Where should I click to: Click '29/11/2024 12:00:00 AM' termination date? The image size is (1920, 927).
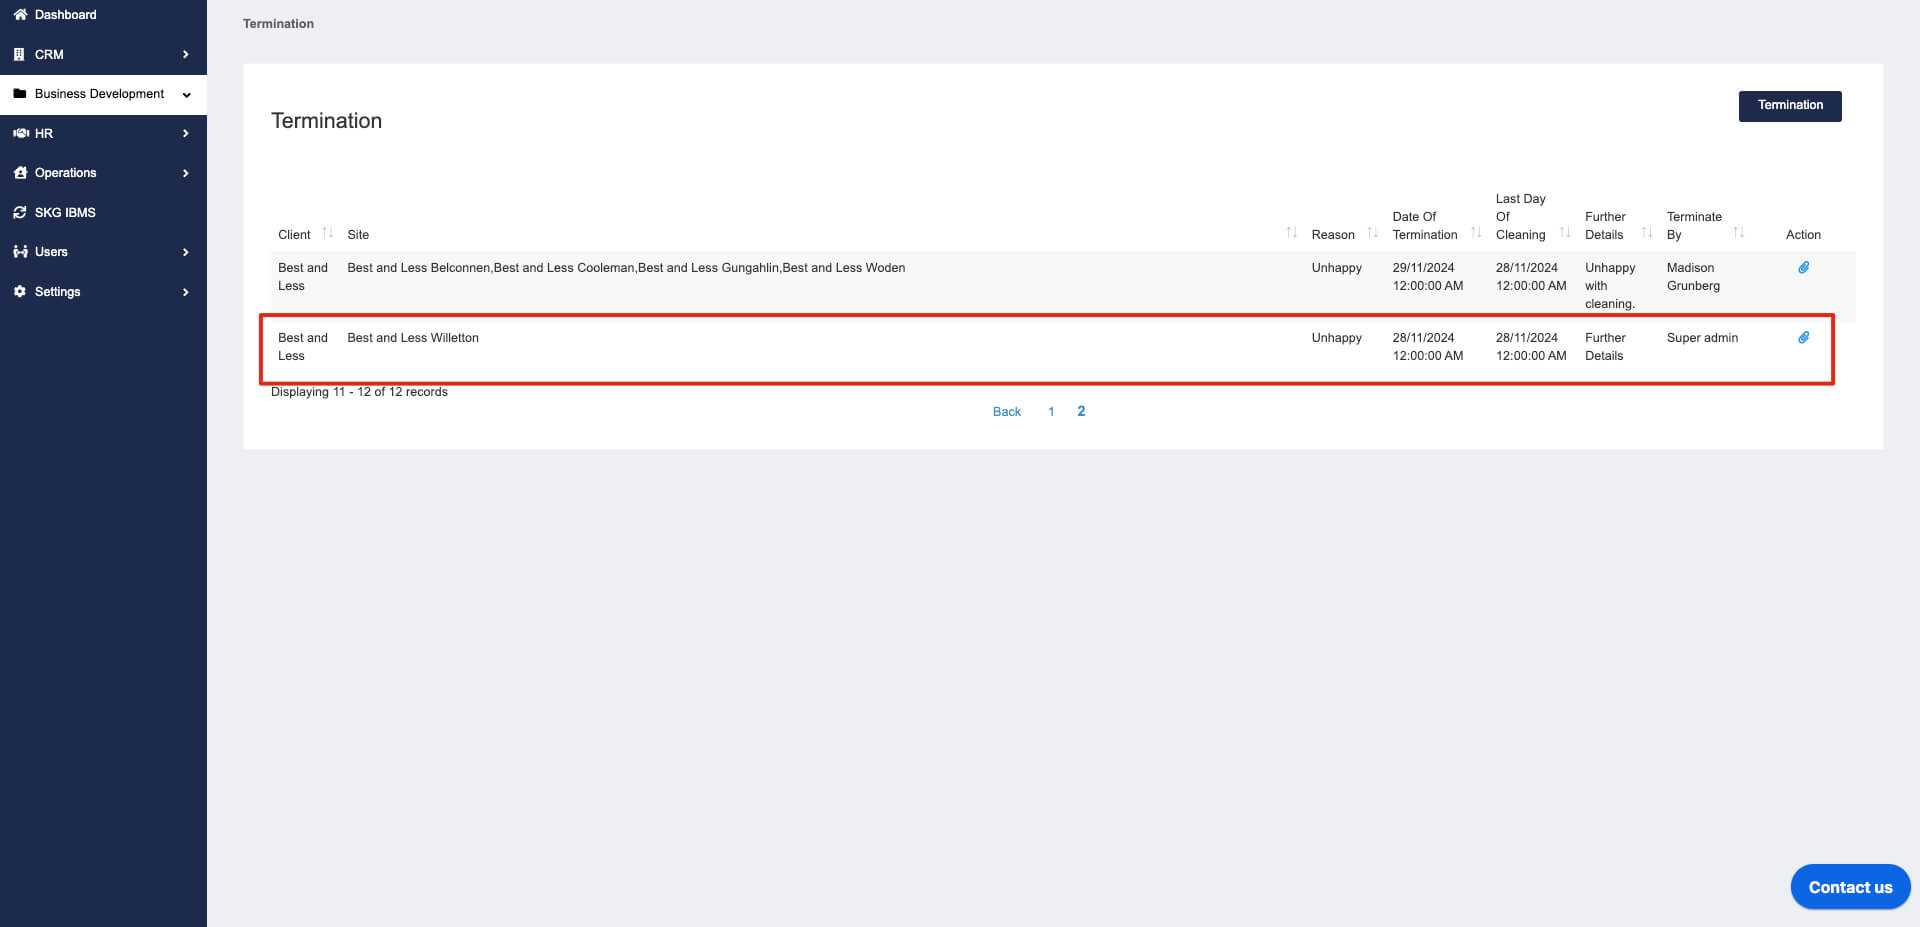pyautogui.click(x=1427, y=277)
